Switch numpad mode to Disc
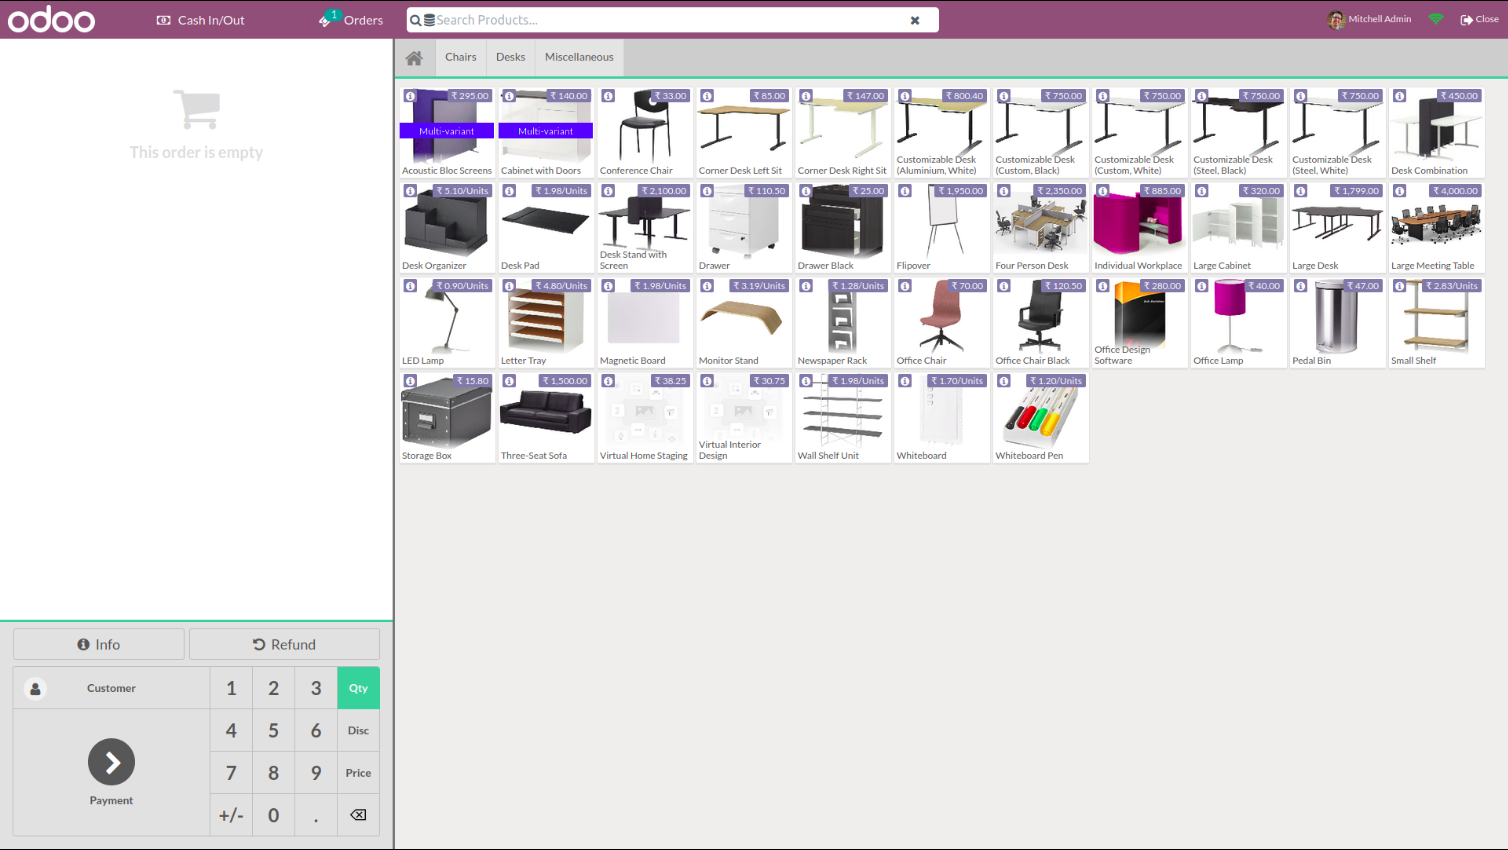This screenshot has width=1508, height=850. click(x=358, y=731)
